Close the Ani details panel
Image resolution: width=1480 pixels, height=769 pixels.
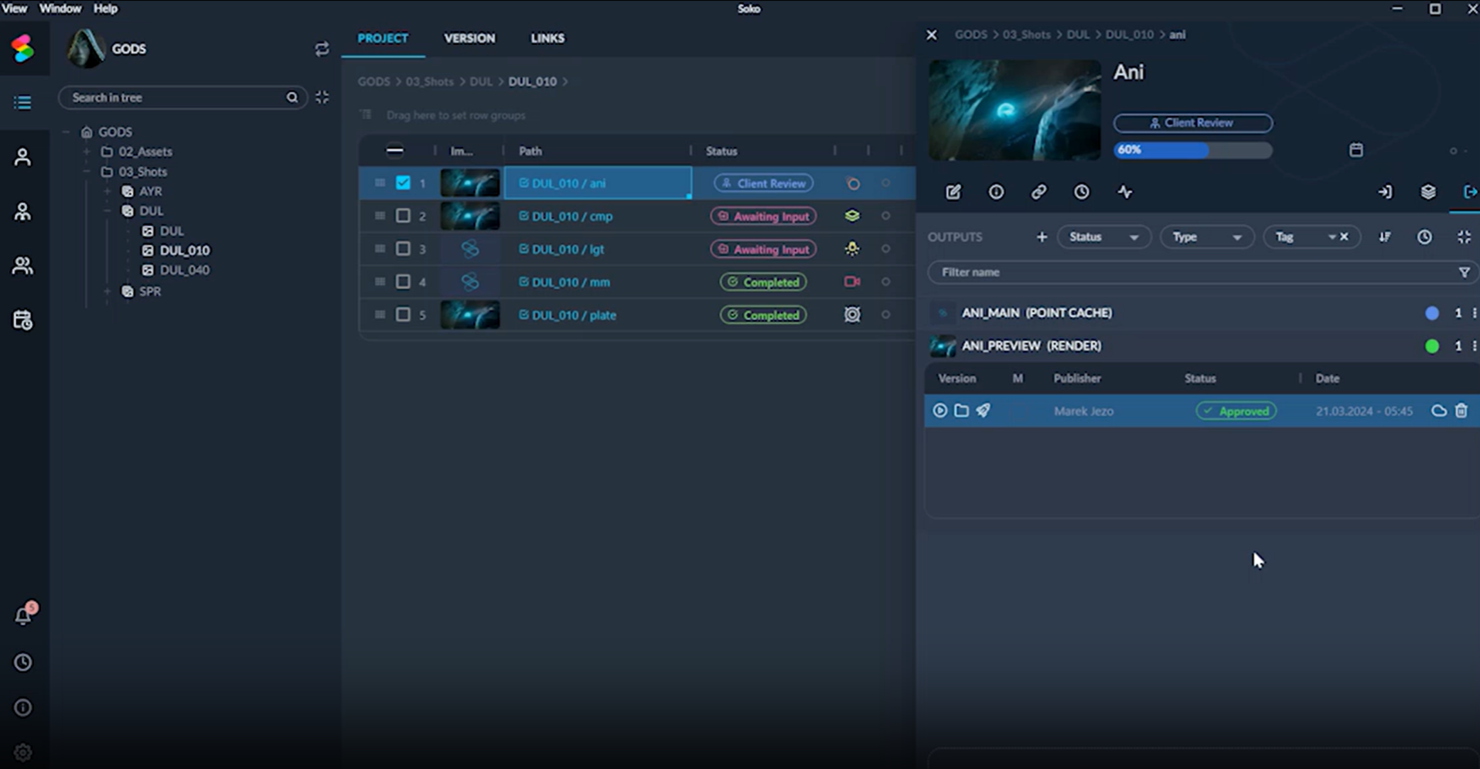931,35
